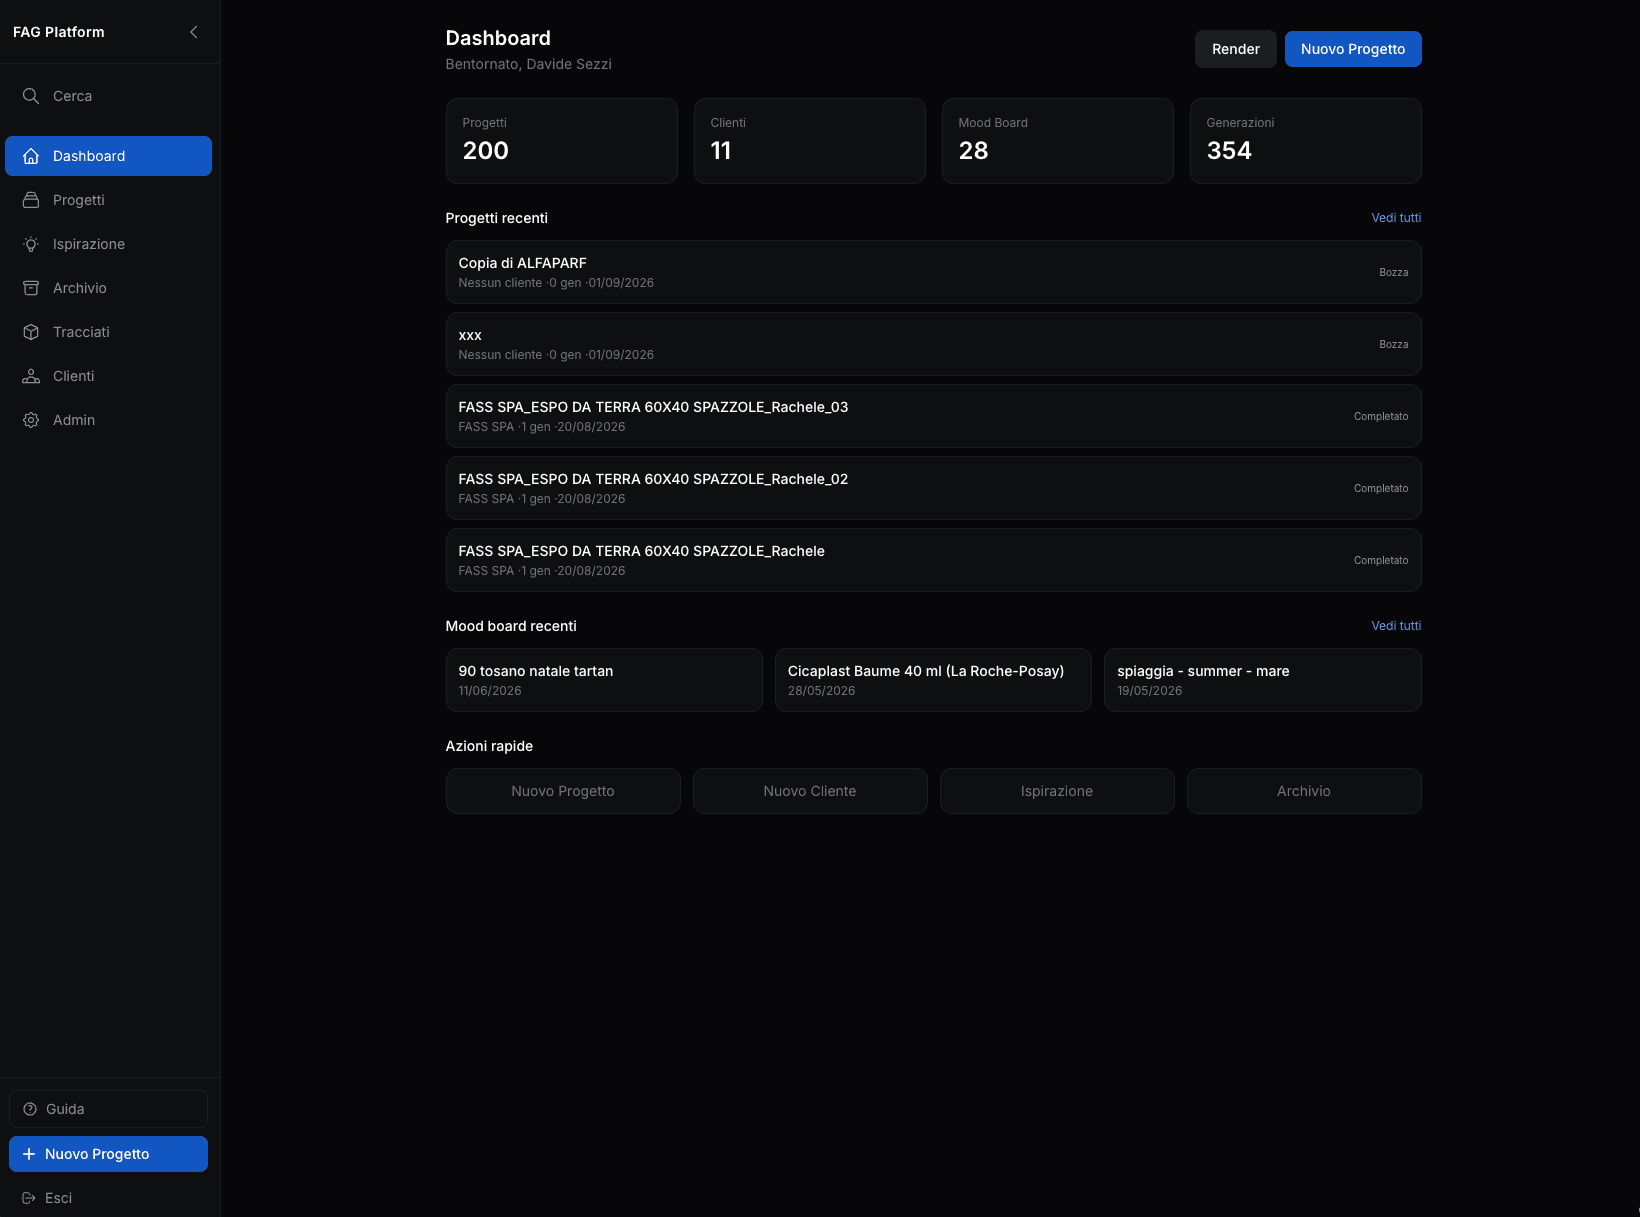This screenshot has height=1217, width=1640.
Task: Open project SPAZZOLE_Rachele_02
Action: pyautogui.click(x=934, y=488)
